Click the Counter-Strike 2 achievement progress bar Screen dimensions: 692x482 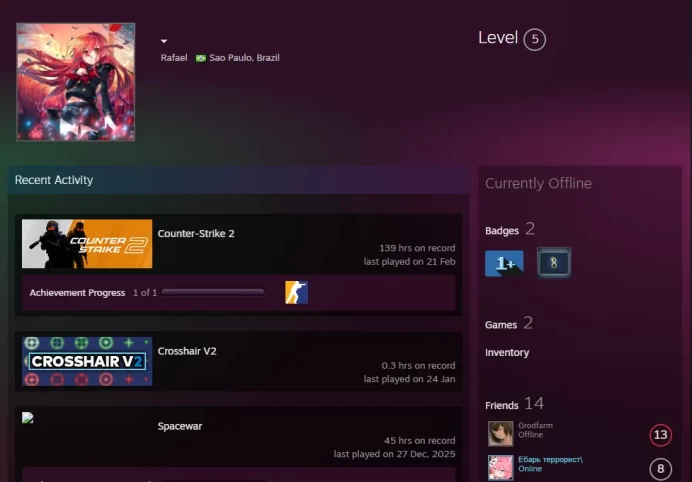pyautogui.click(x=213, y=292)
